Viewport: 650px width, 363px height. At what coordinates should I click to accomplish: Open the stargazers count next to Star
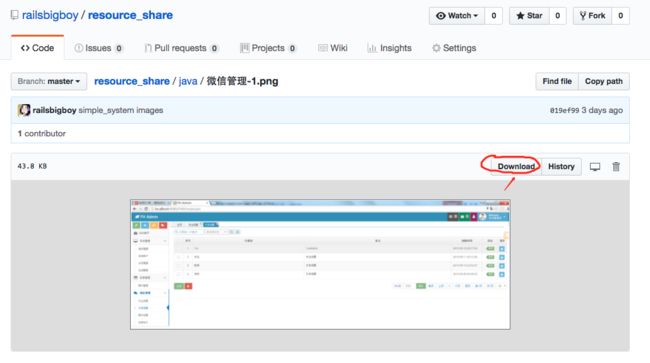tap(558, 16)
